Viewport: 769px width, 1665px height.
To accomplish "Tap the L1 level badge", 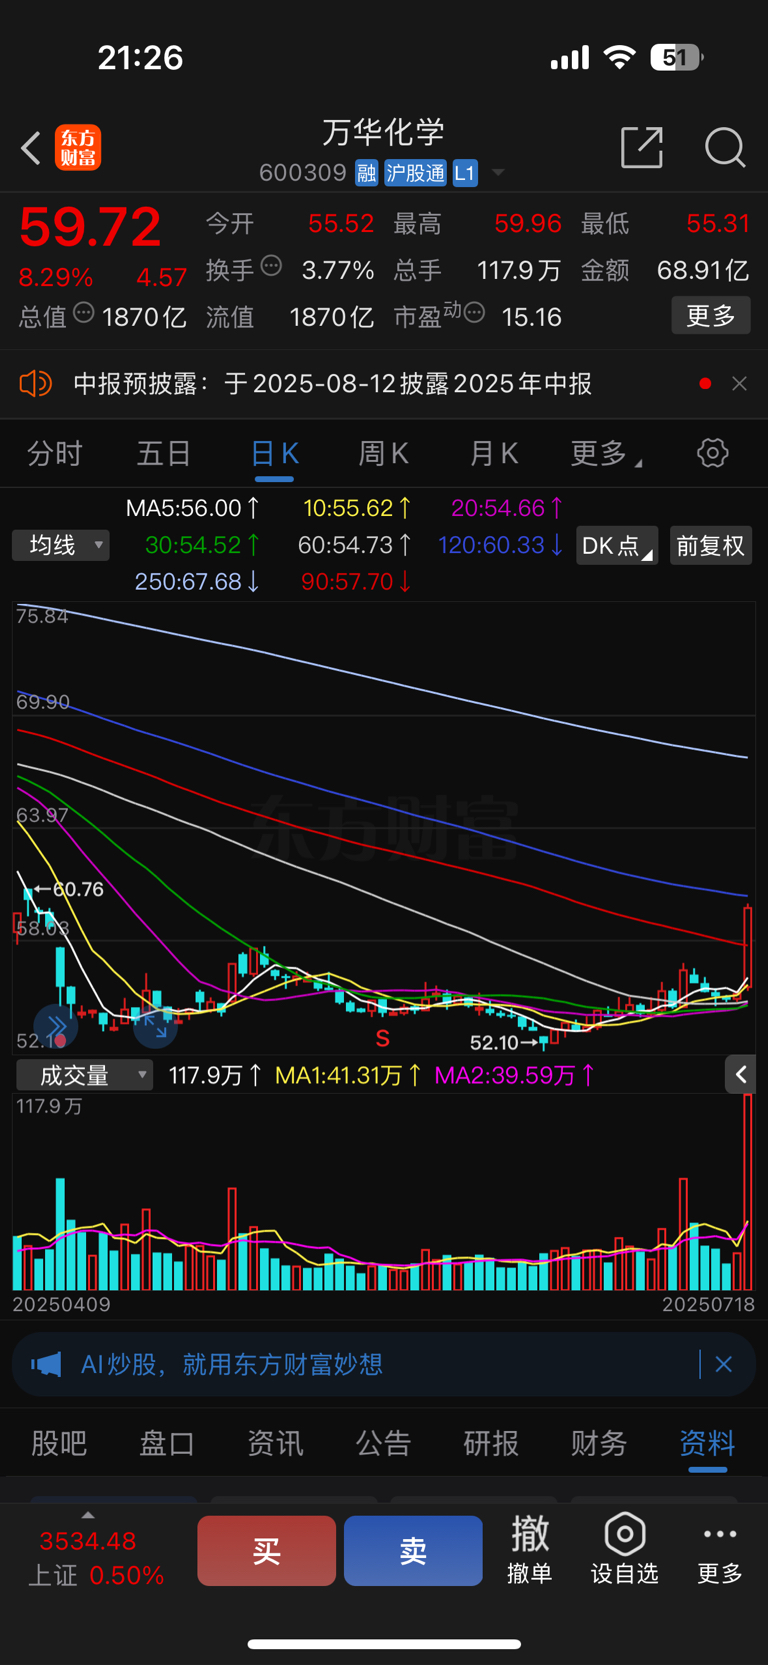I will tap(465, 173).
